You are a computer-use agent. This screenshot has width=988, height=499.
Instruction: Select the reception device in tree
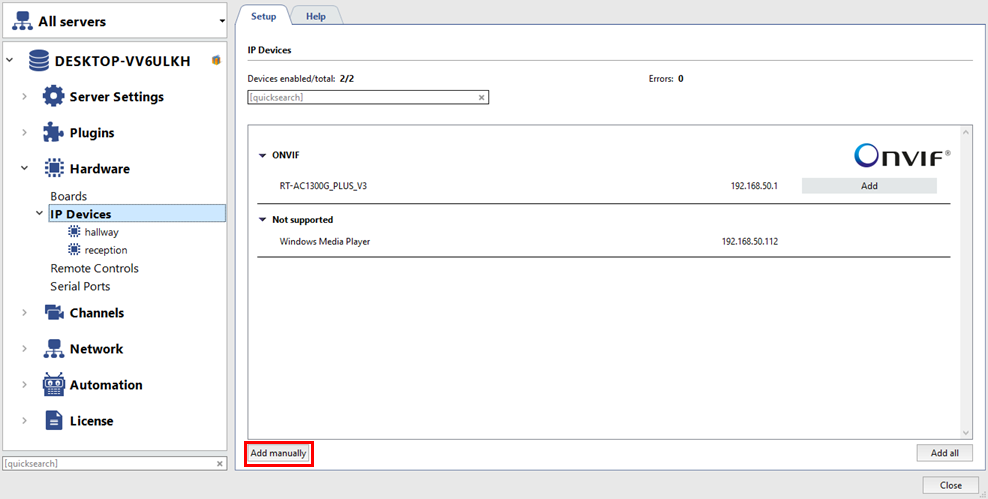click(105, 250)
